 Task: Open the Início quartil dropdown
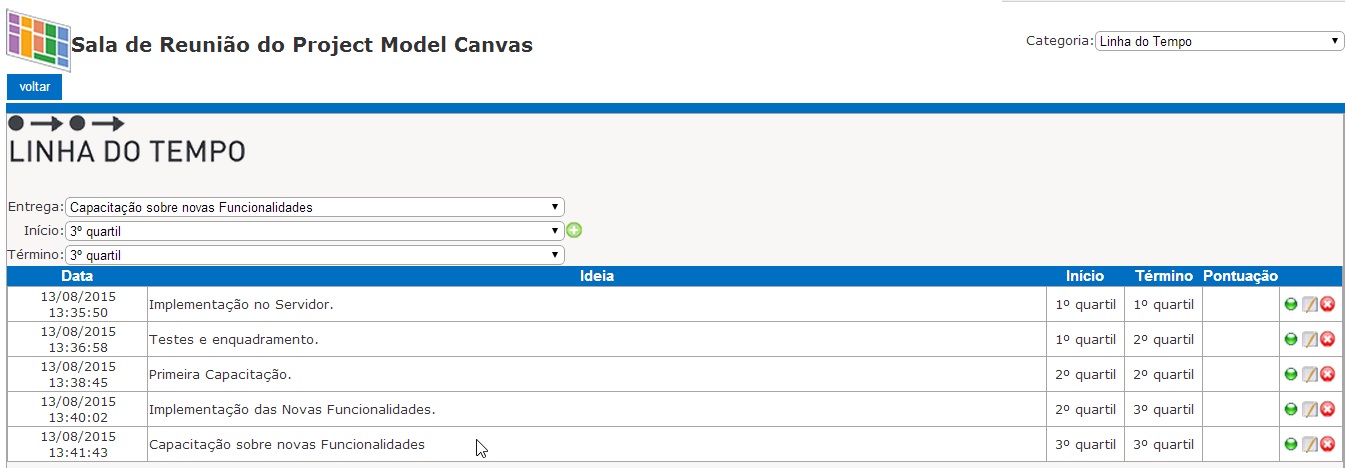[314, 231]
